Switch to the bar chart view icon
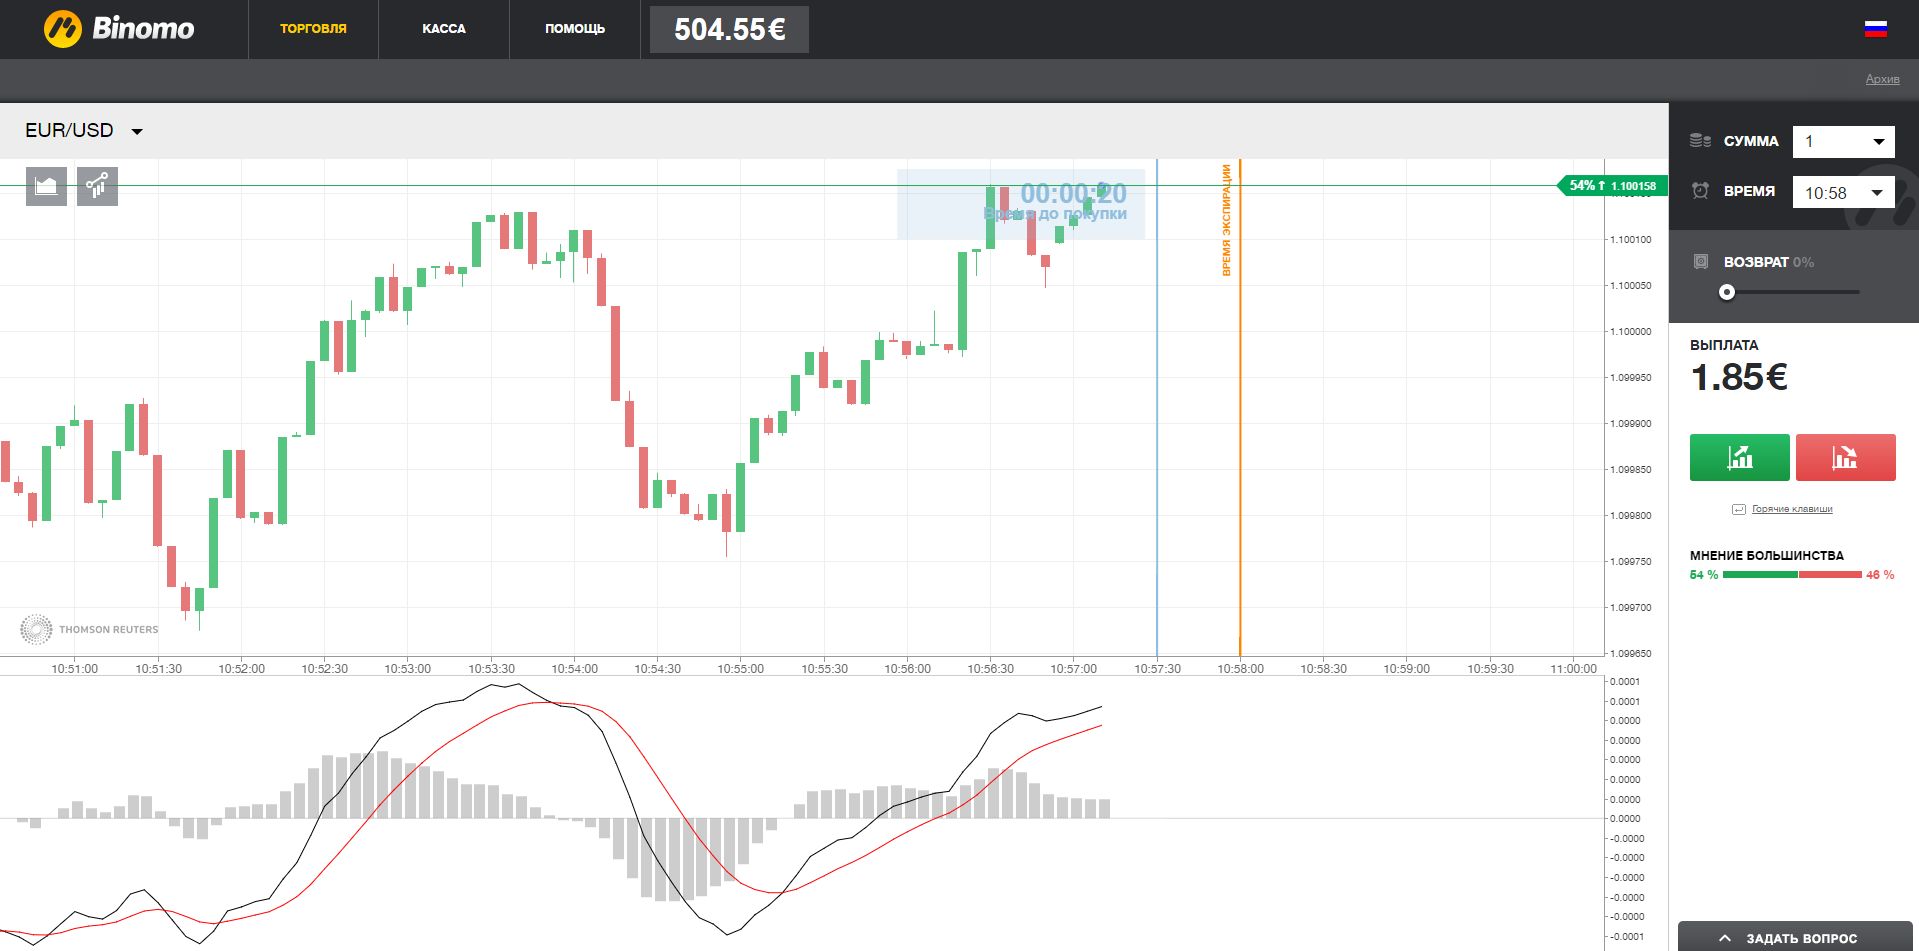This screenshot has height=951, width=1919. click(x=97, y=186)
